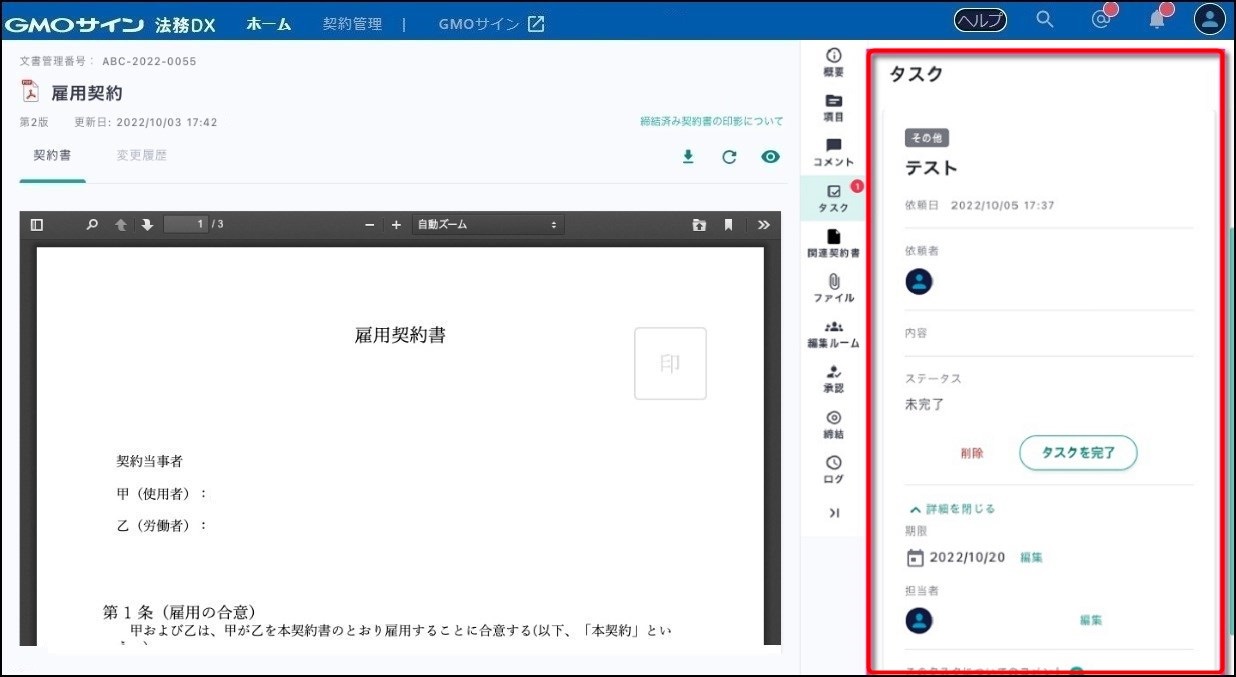Click the search magnifier in the header
Screen dimensions: 1236x677
pyautogui.click(x=1045, y=20)
